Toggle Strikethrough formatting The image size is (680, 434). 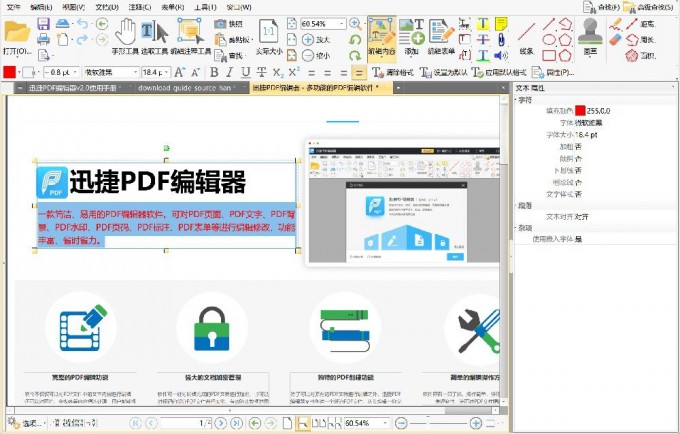click(x=262, y=72)
